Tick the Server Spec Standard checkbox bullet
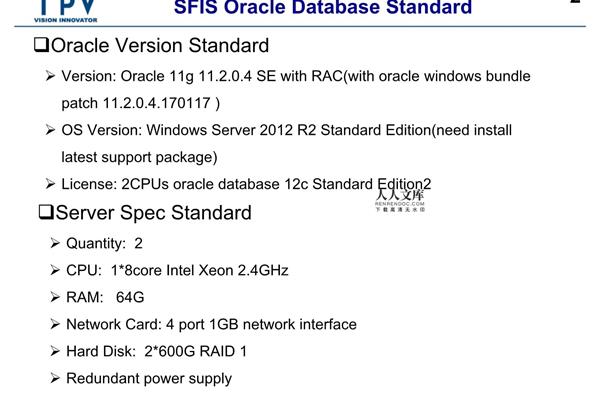The height and width of the screenshot is (400, 600). tap(46, 212)
